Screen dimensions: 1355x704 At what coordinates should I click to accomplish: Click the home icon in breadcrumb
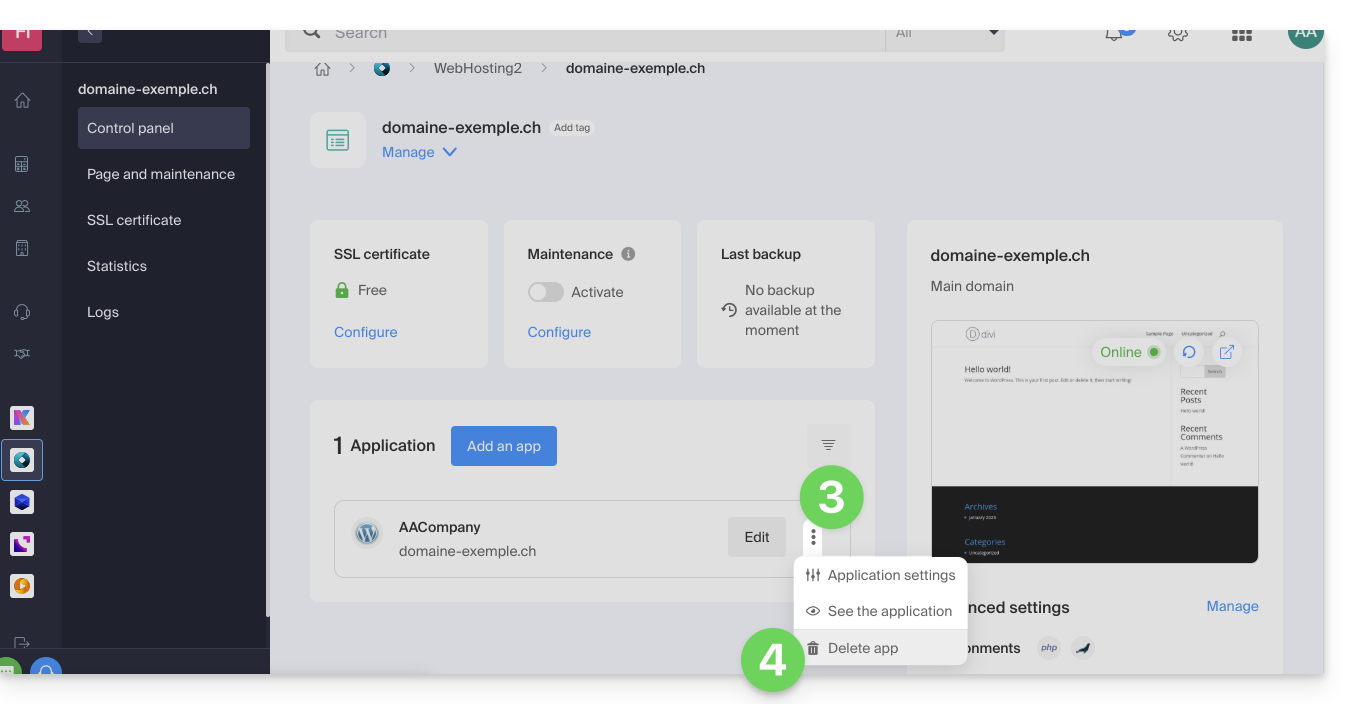tap(322, 69)
